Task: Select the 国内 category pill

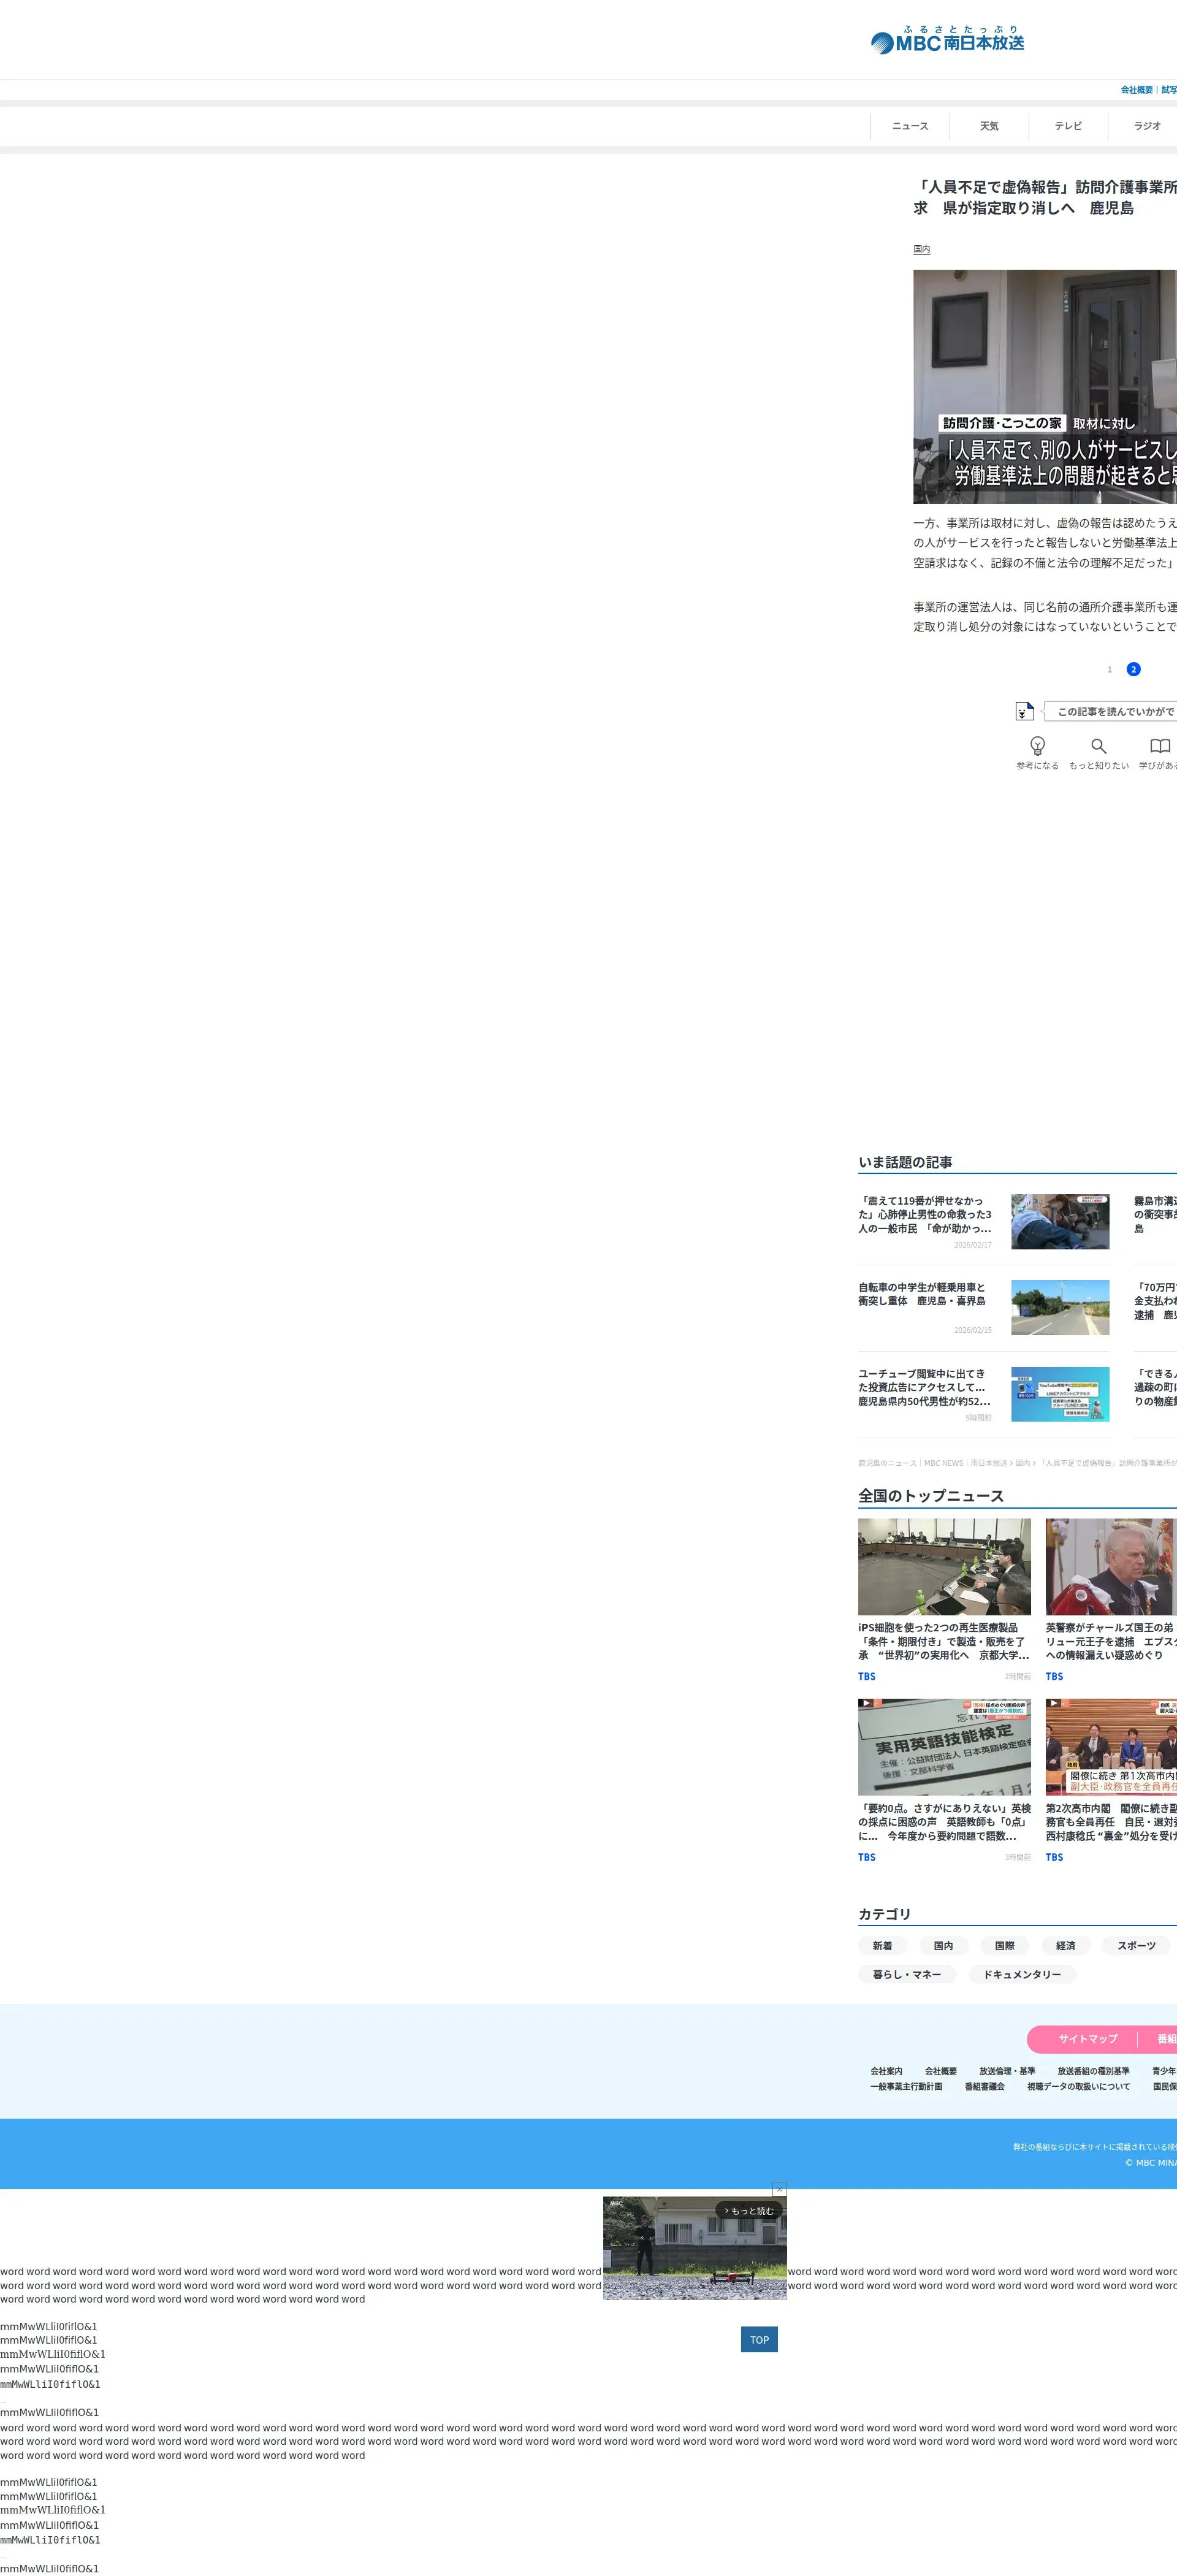Action: (943, 1945)
